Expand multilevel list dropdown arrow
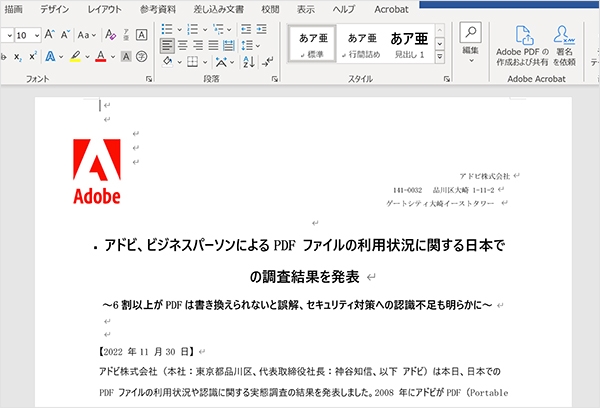This screenshot has height=408, width=600. click(x=229, y=29)
